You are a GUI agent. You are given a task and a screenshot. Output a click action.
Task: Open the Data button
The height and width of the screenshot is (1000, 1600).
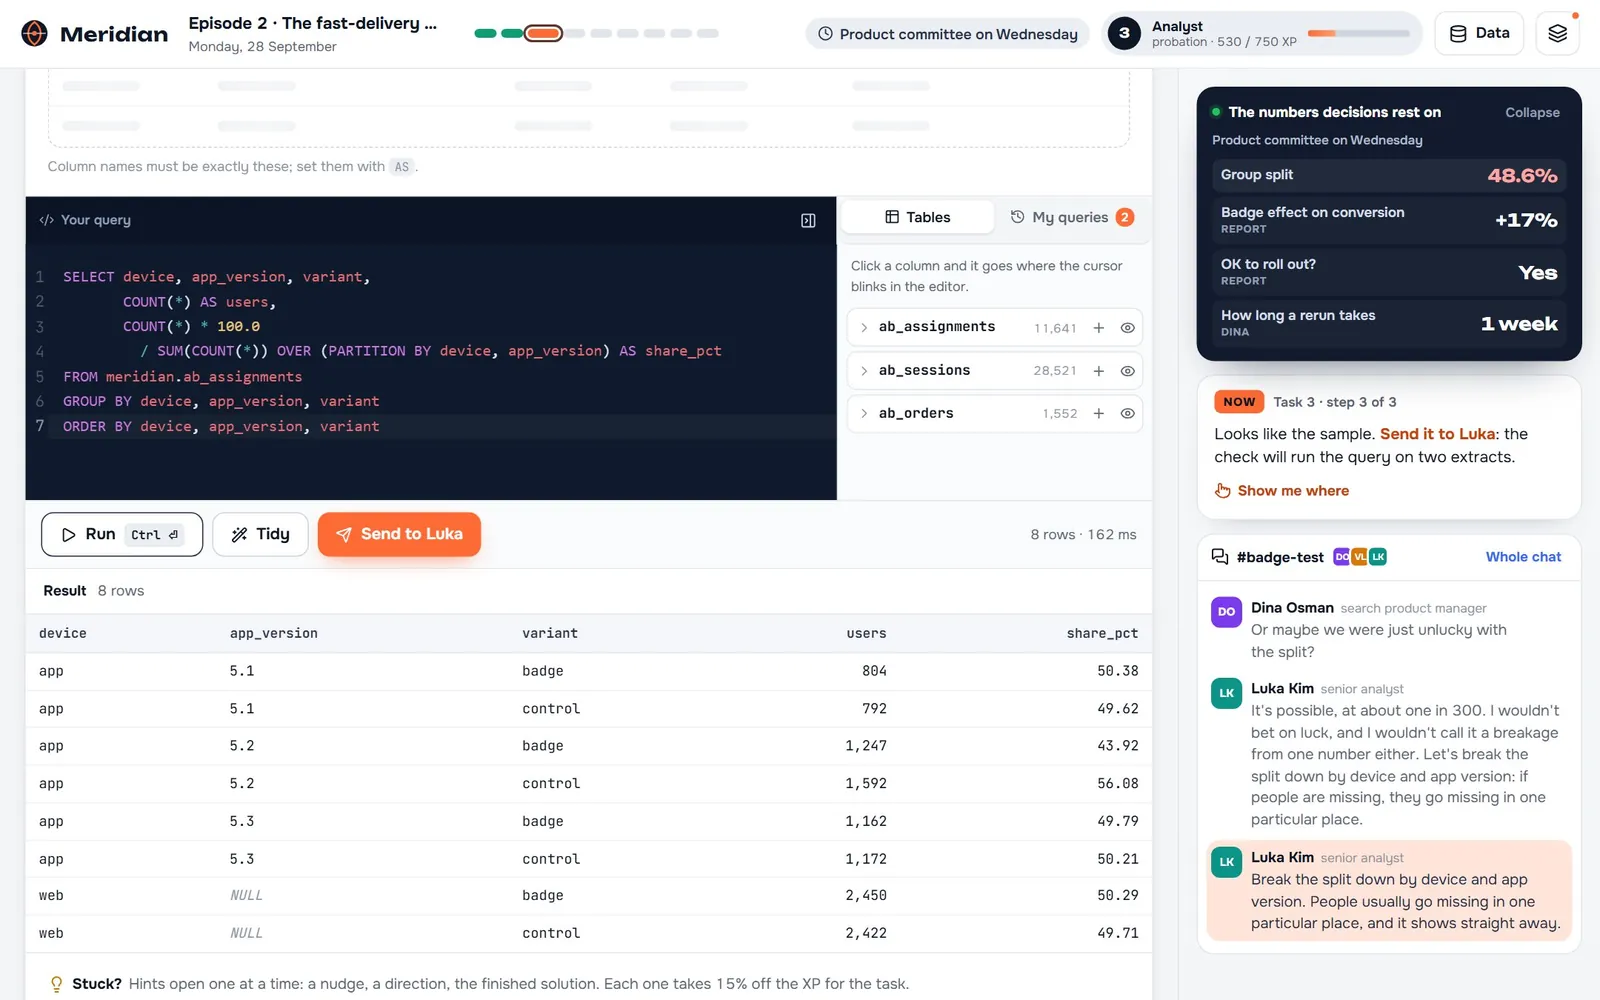1479,34
